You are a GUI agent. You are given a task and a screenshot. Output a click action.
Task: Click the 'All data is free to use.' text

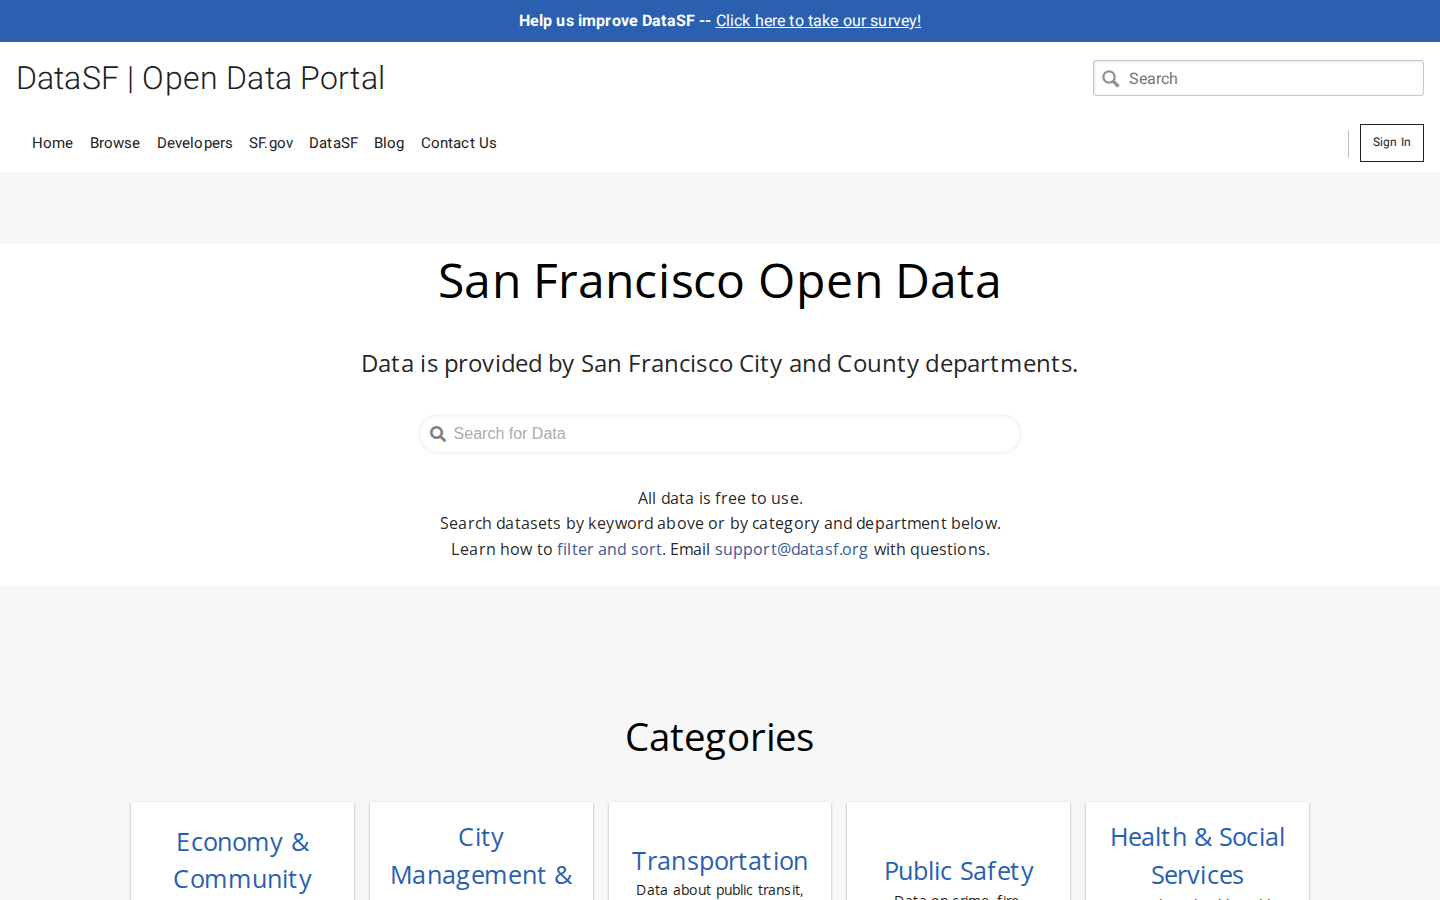720,498
